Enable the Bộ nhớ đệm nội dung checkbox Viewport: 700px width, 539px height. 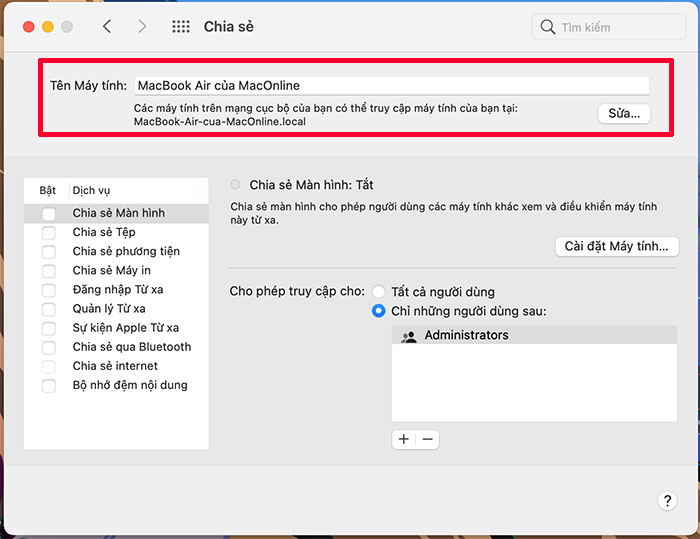point(49,386)
